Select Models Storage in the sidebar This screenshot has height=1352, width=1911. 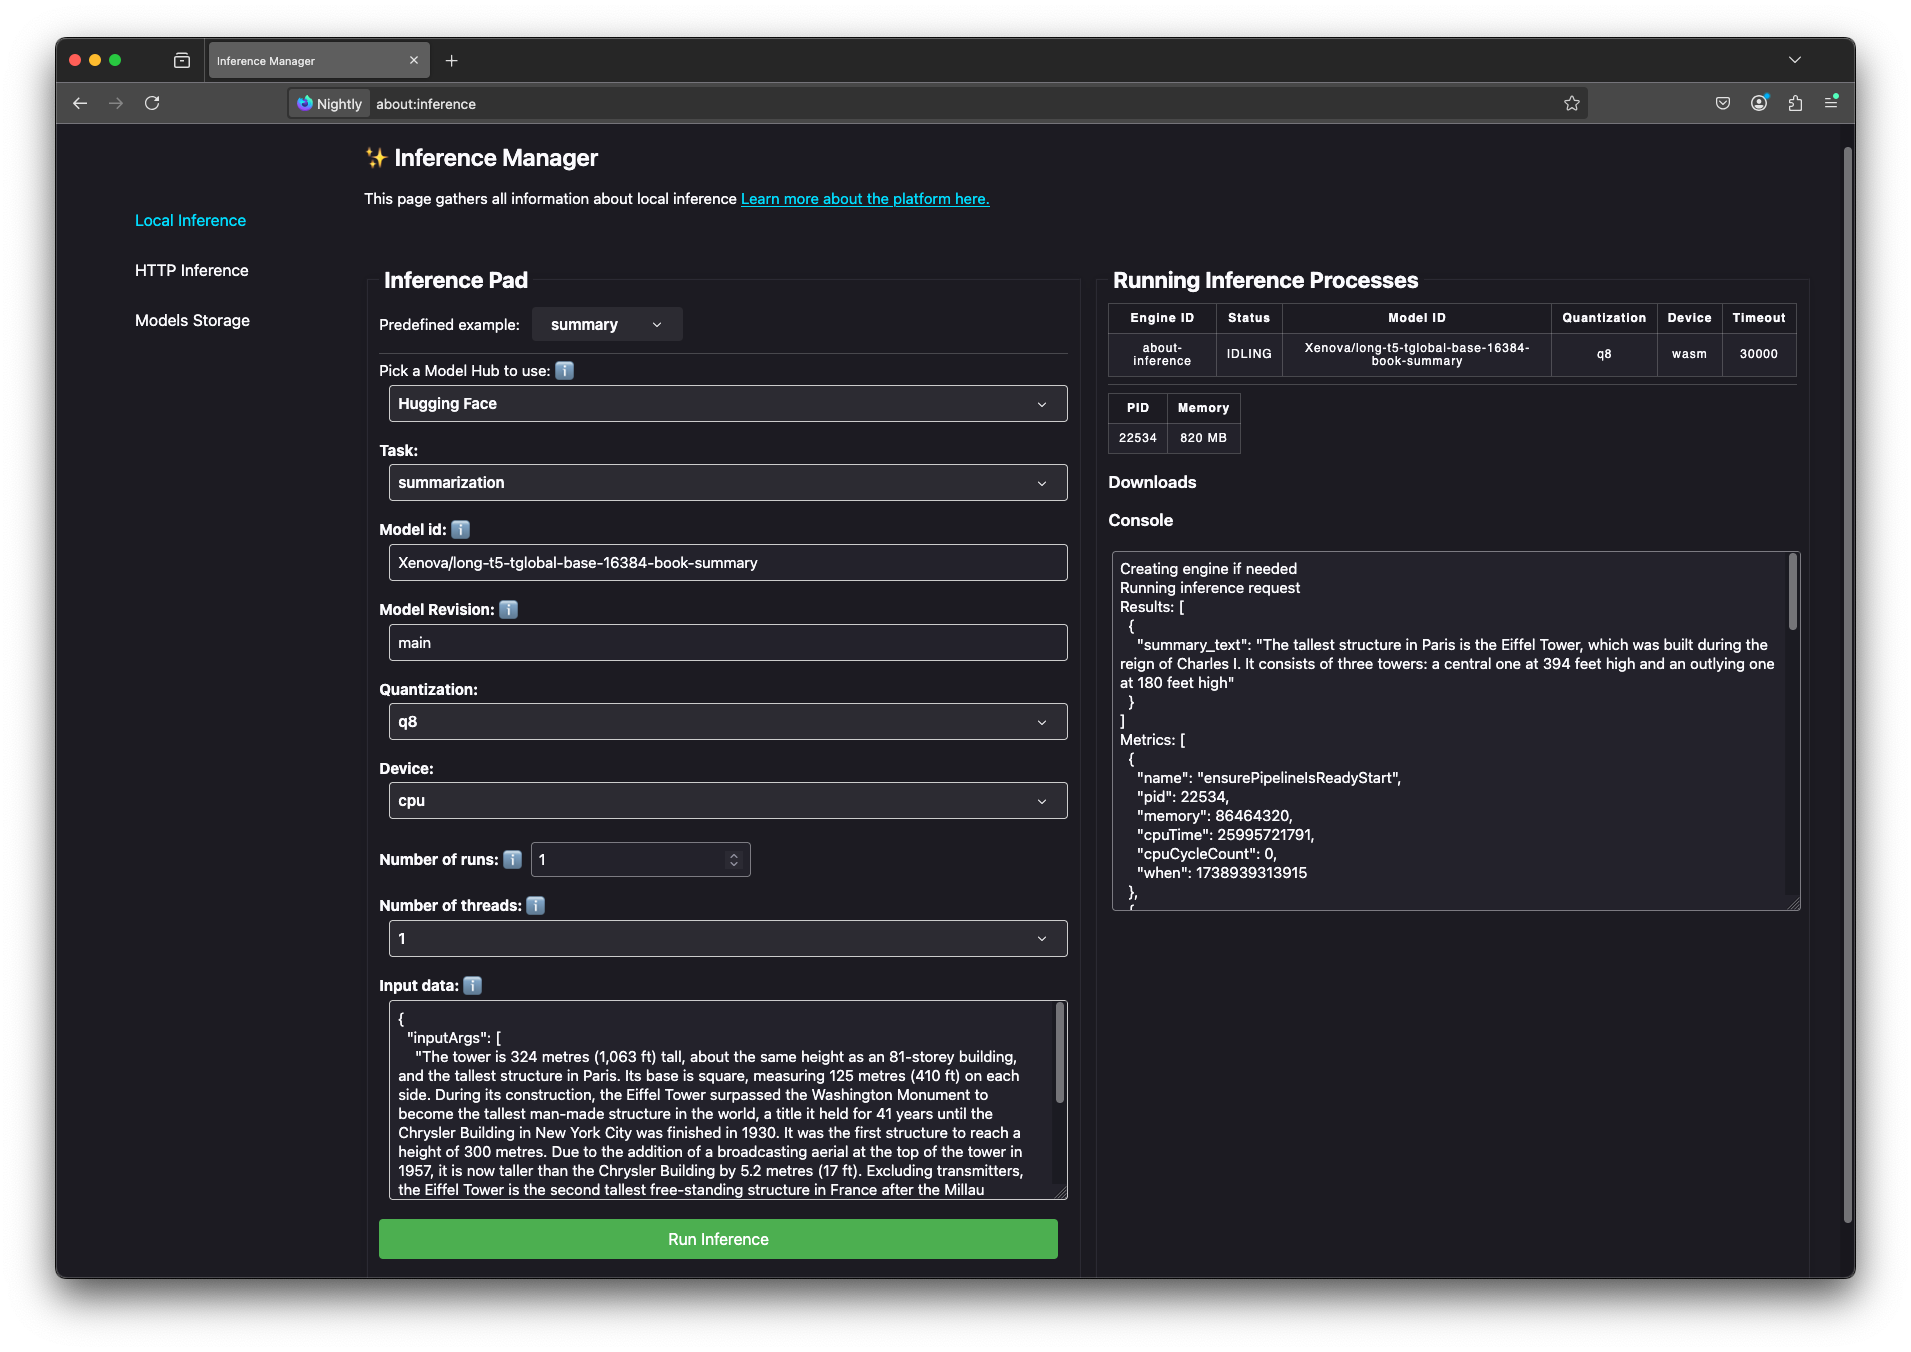coord(192,320)
